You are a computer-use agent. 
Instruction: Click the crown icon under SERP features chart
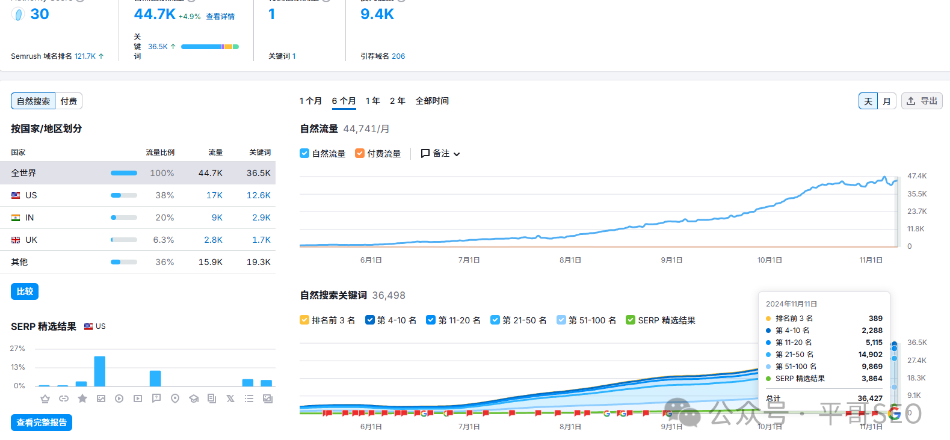[44, 398]
